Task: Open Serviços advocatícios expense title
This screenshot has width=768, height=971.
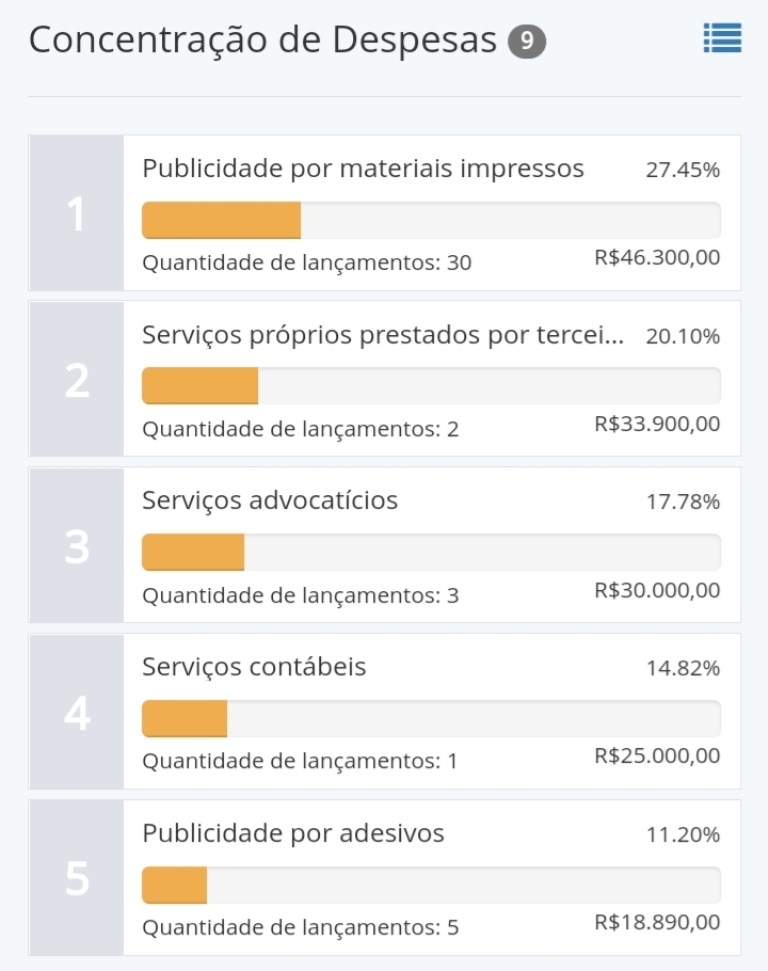Action: (270, 500)
